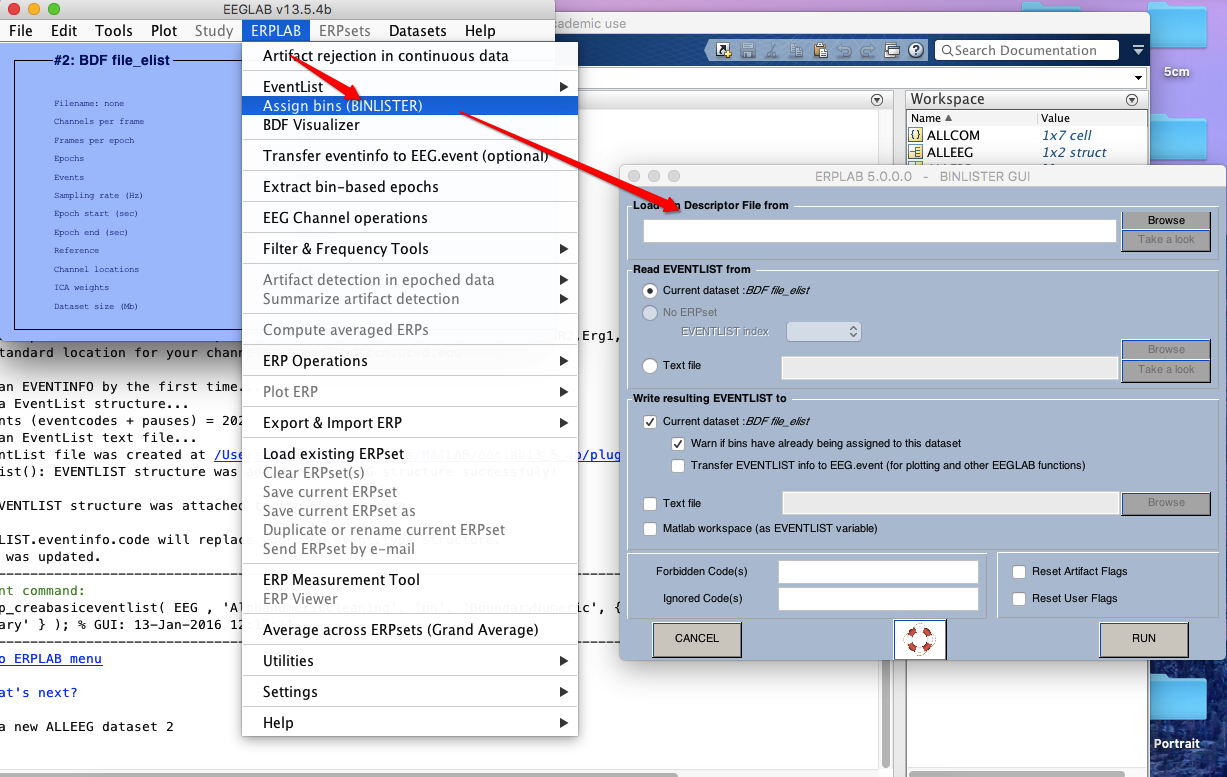Open the Plot menu in EEGLAB
This screenshot has width=1227, height=777.
164,31
